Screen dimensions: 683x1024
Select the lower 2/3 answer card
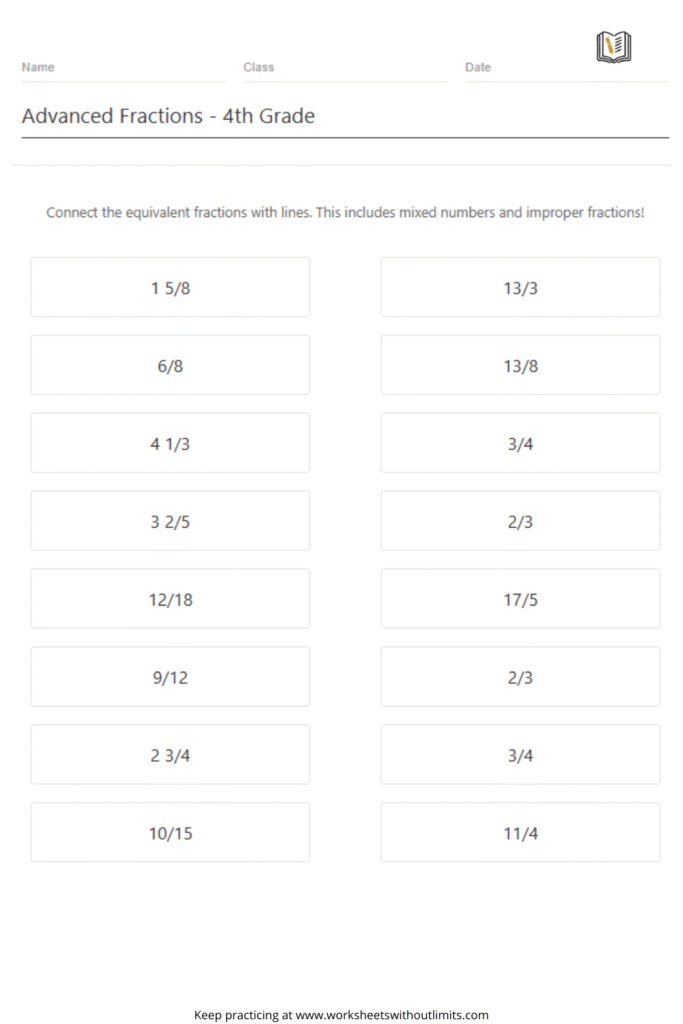[520, 677]
